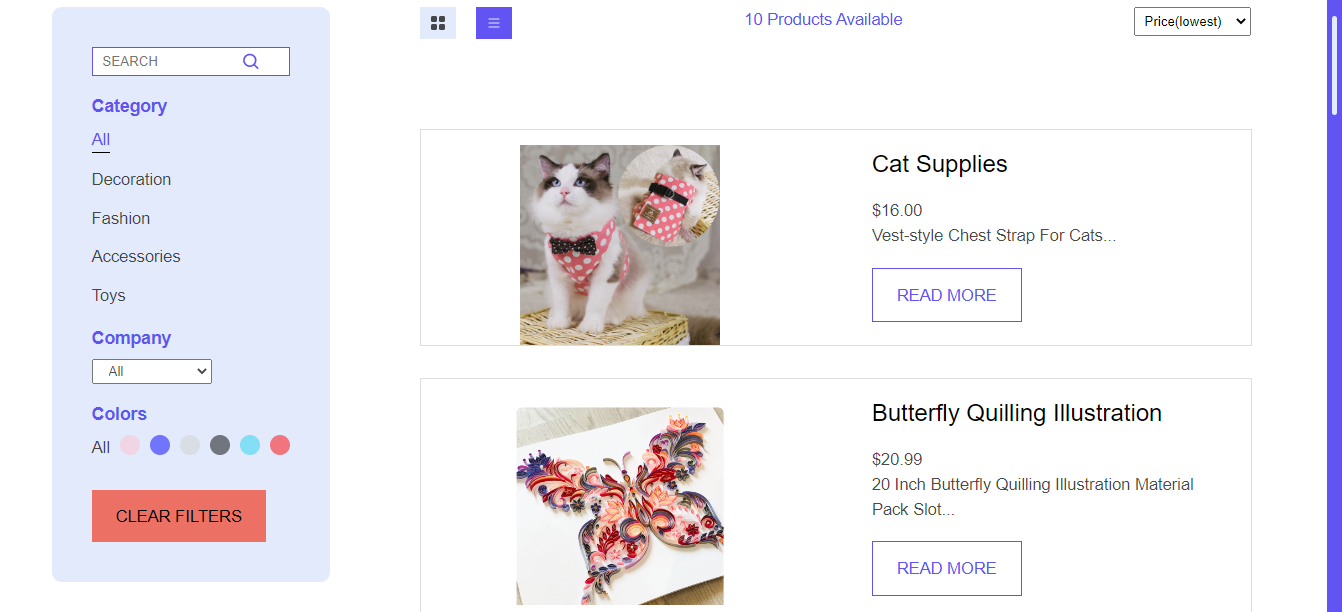
Task: Filter by Accessories category
Action: pos(136,257)
